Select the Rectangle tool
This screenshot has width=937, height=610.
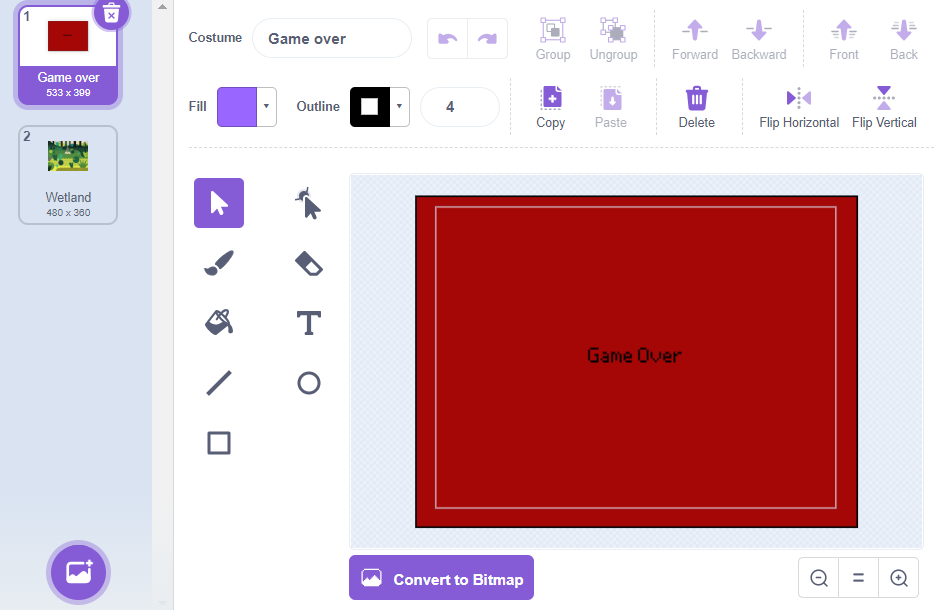click(x=218, y=443)
